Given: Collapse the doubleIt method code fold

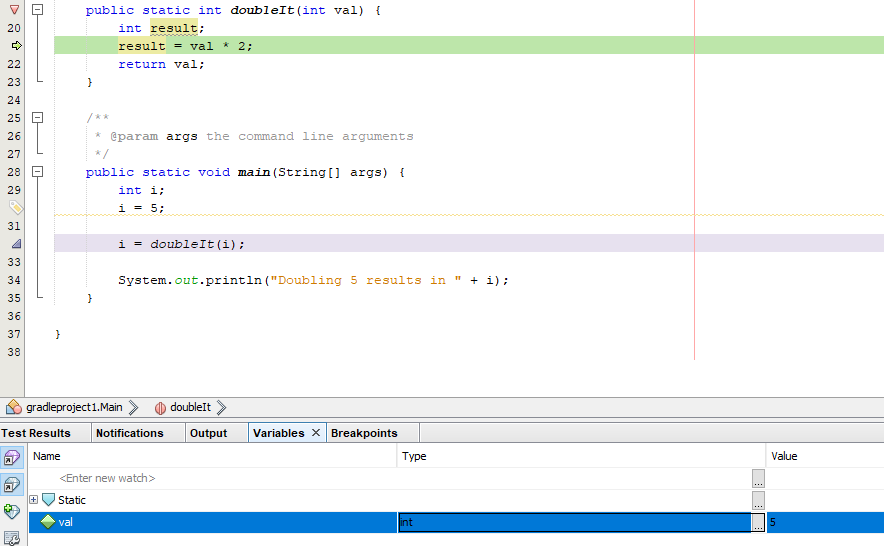Looking at the screenshot, I should tap(38, 10).
